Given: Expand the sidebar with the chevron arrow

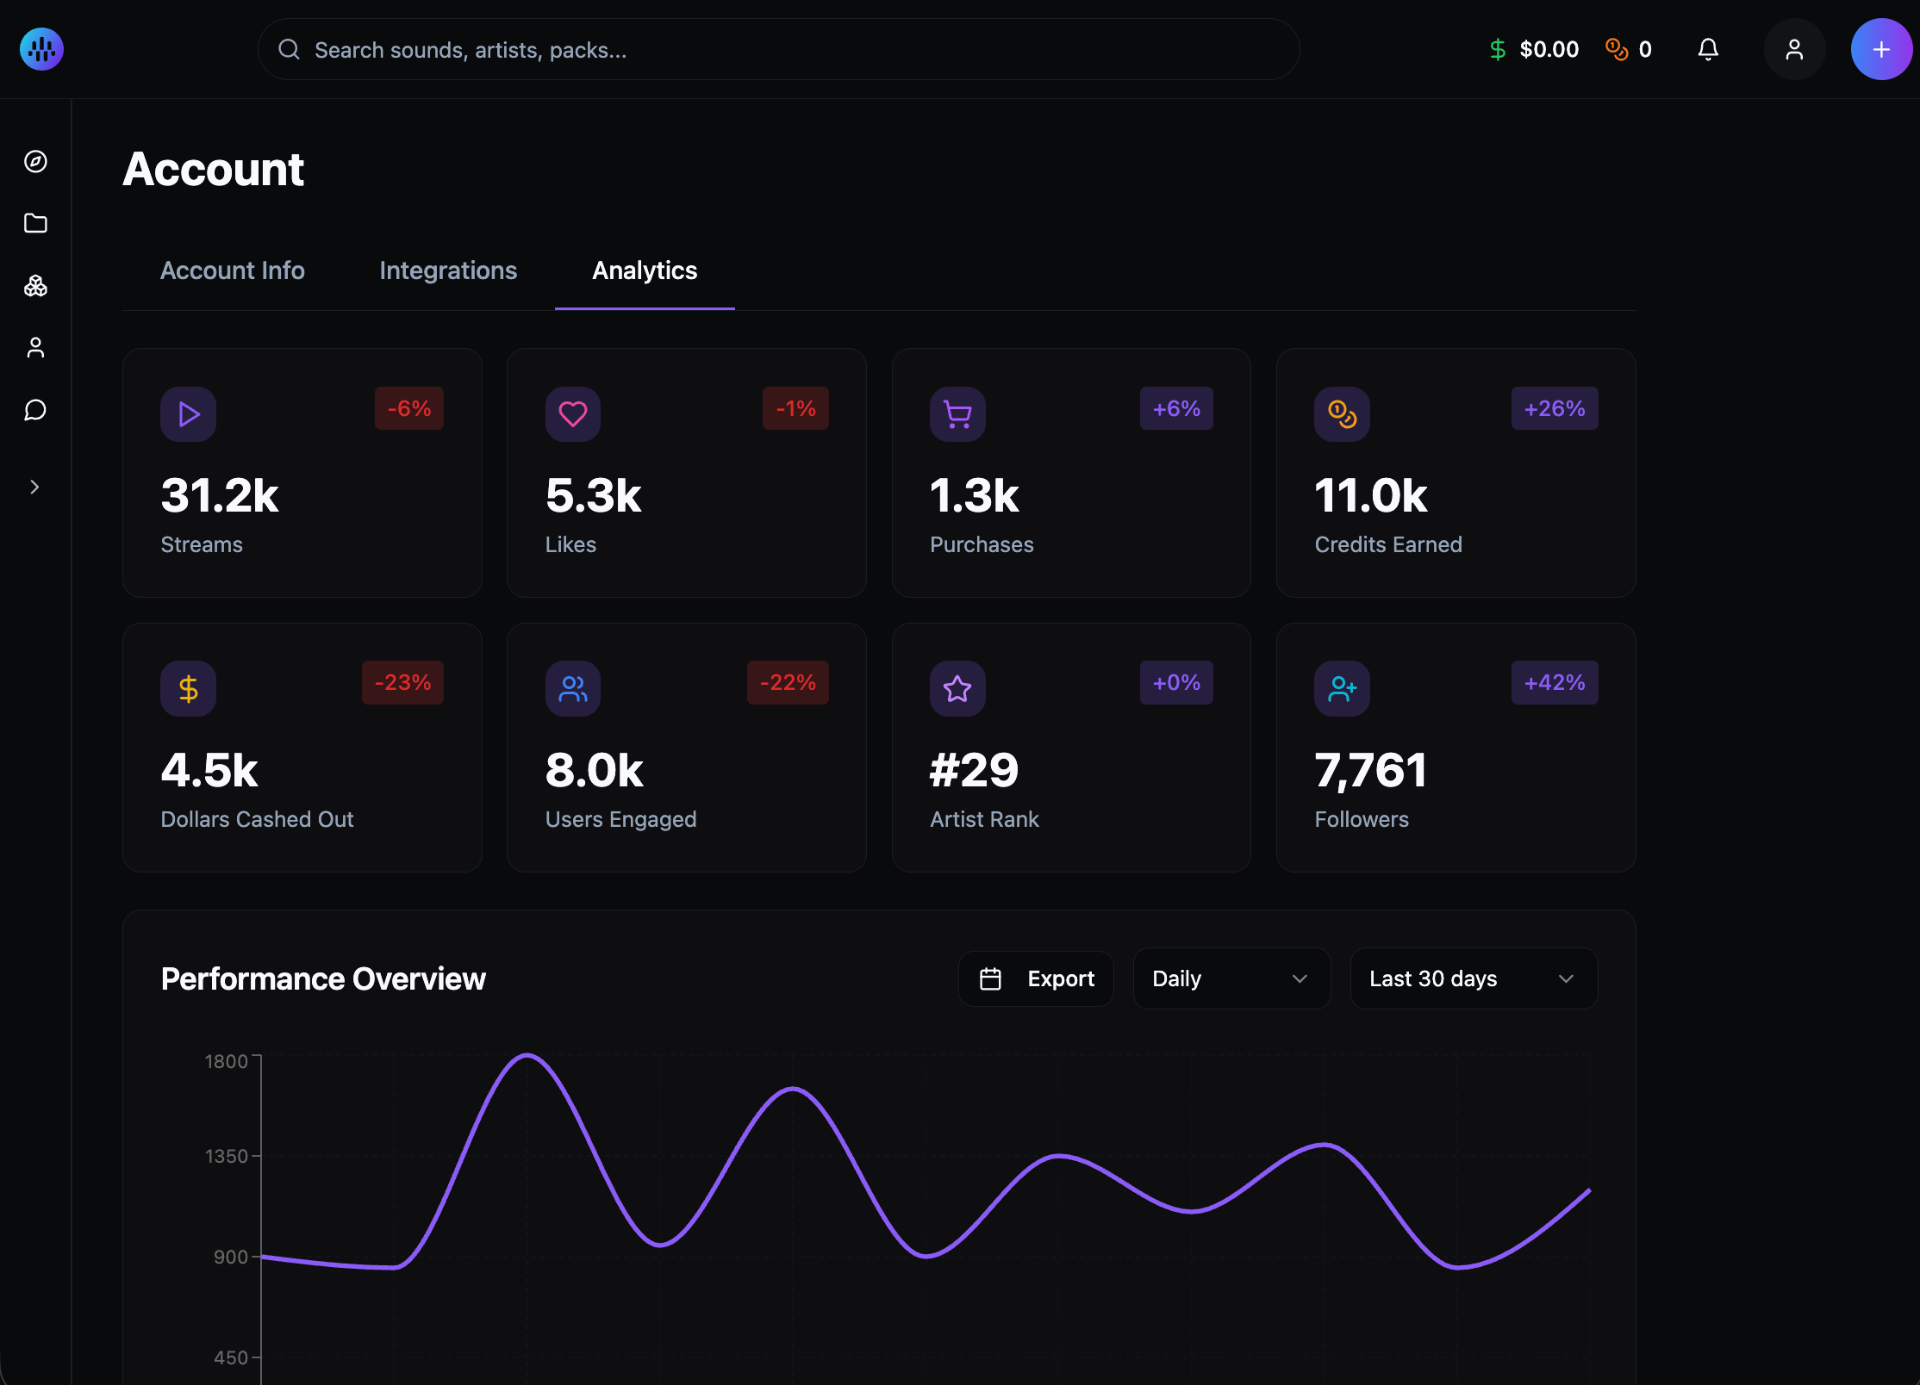Looking at the screenshot, I should click(x=35, y=487).
